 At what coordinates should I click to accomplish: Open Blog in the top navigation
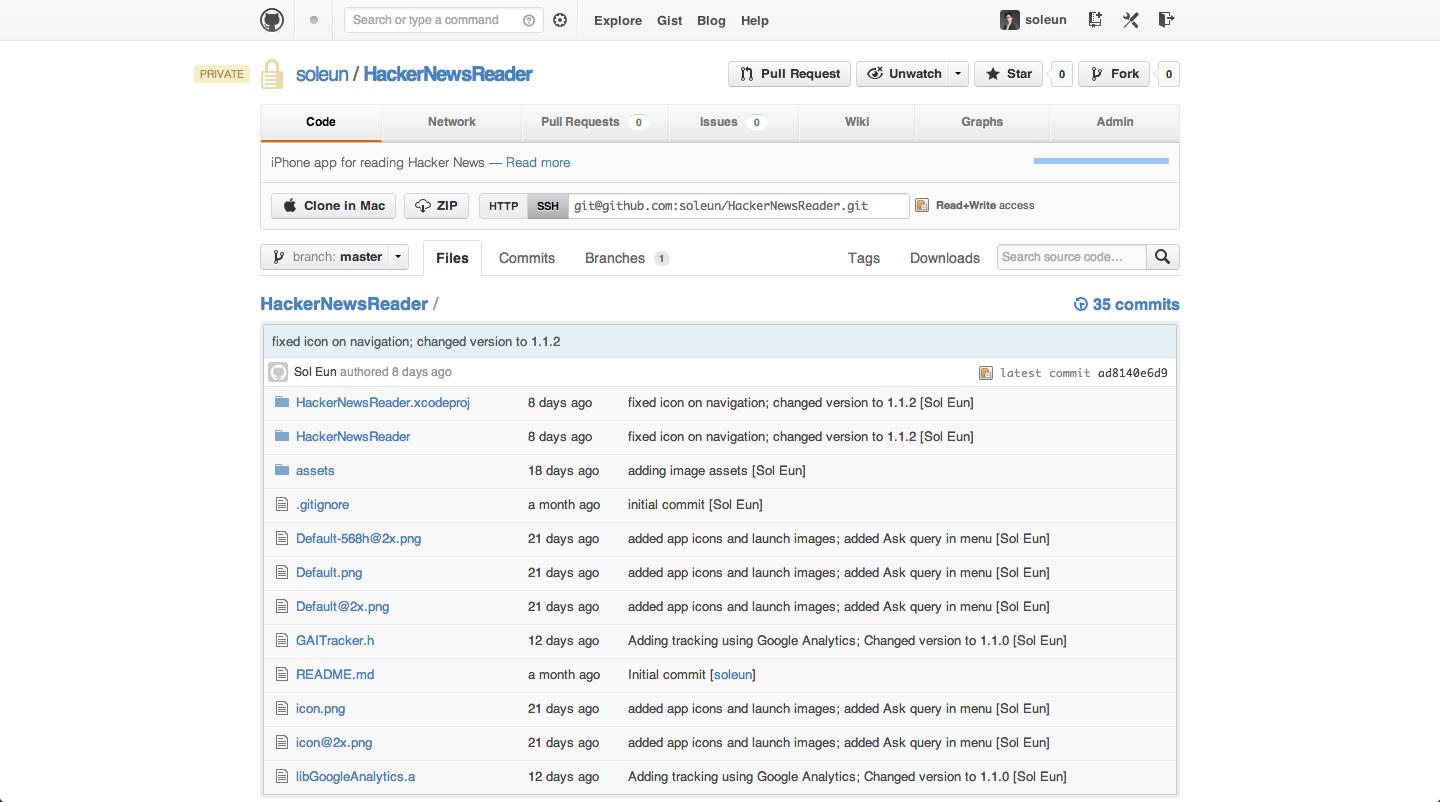(x=711, y=20)
